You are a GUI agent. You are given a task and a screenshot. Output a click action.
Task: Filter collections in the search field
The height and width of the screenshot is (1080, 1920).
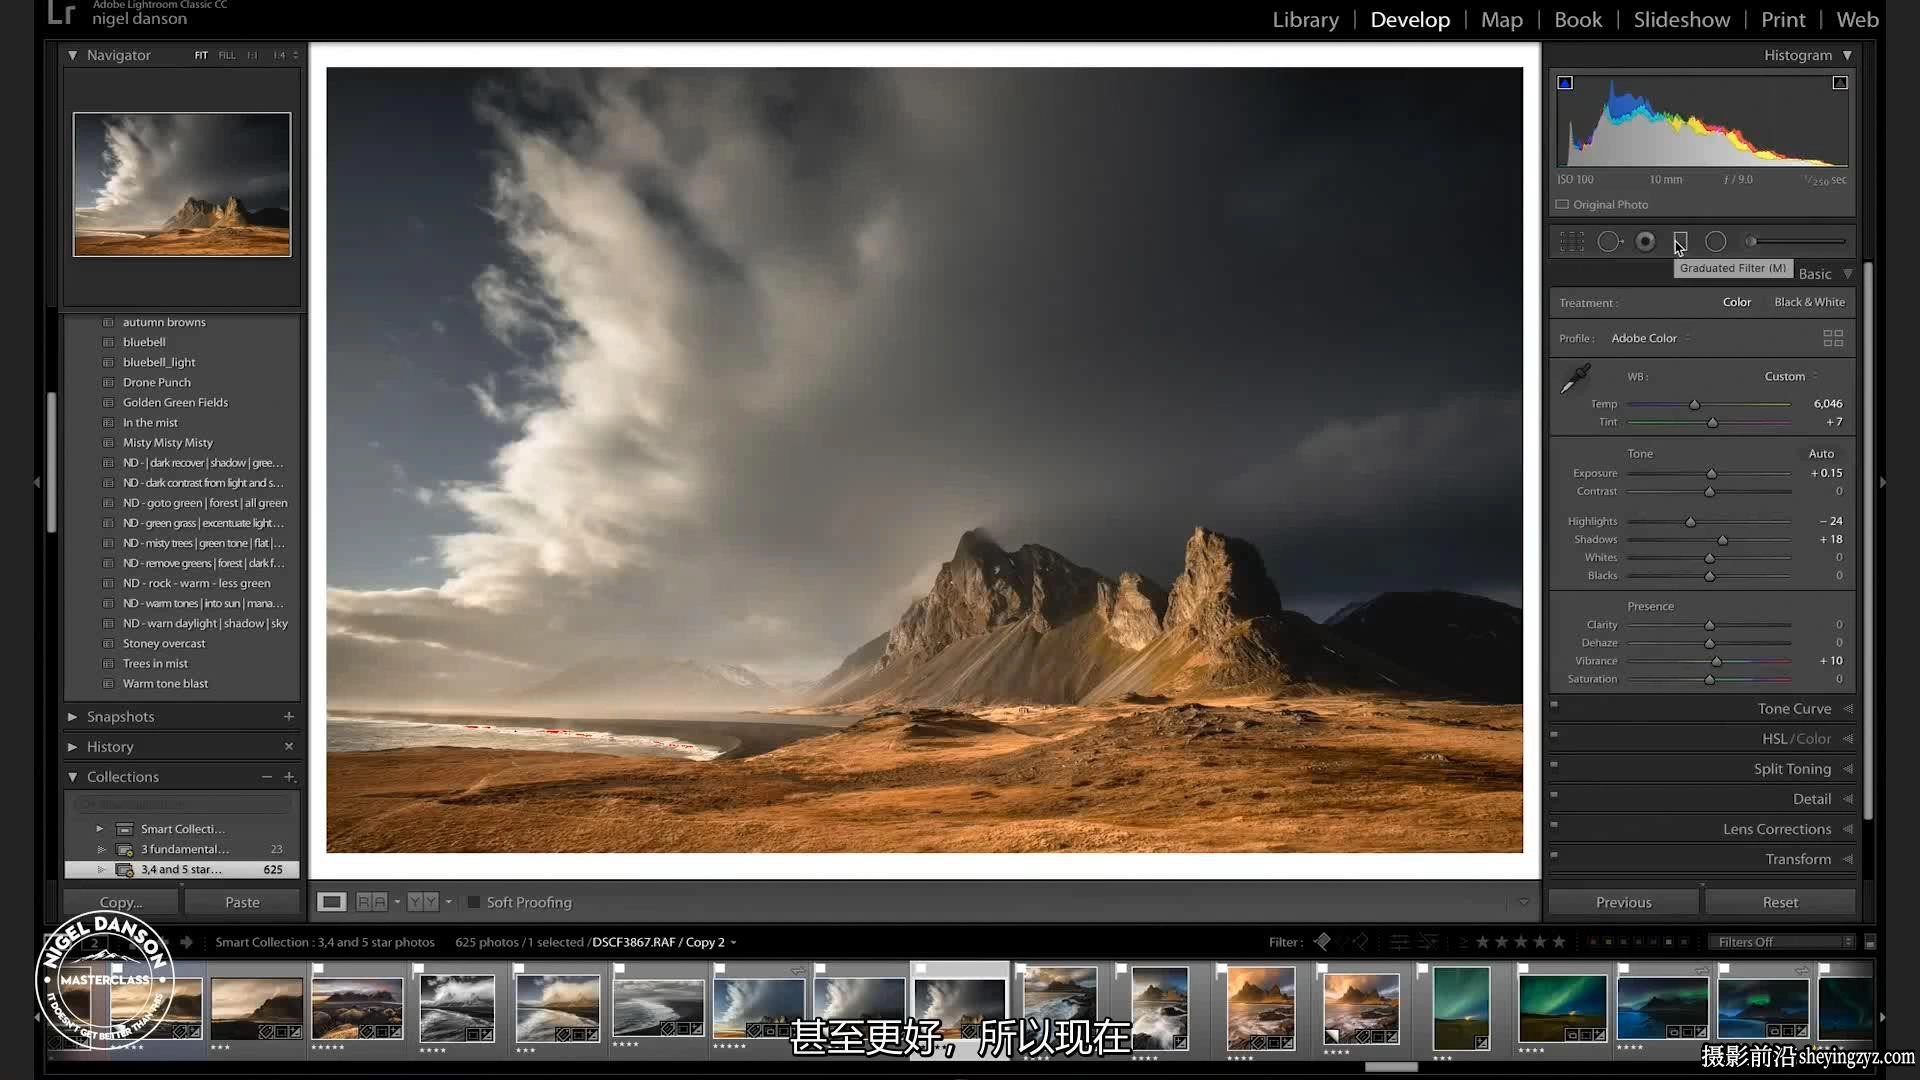click(182, 804)
